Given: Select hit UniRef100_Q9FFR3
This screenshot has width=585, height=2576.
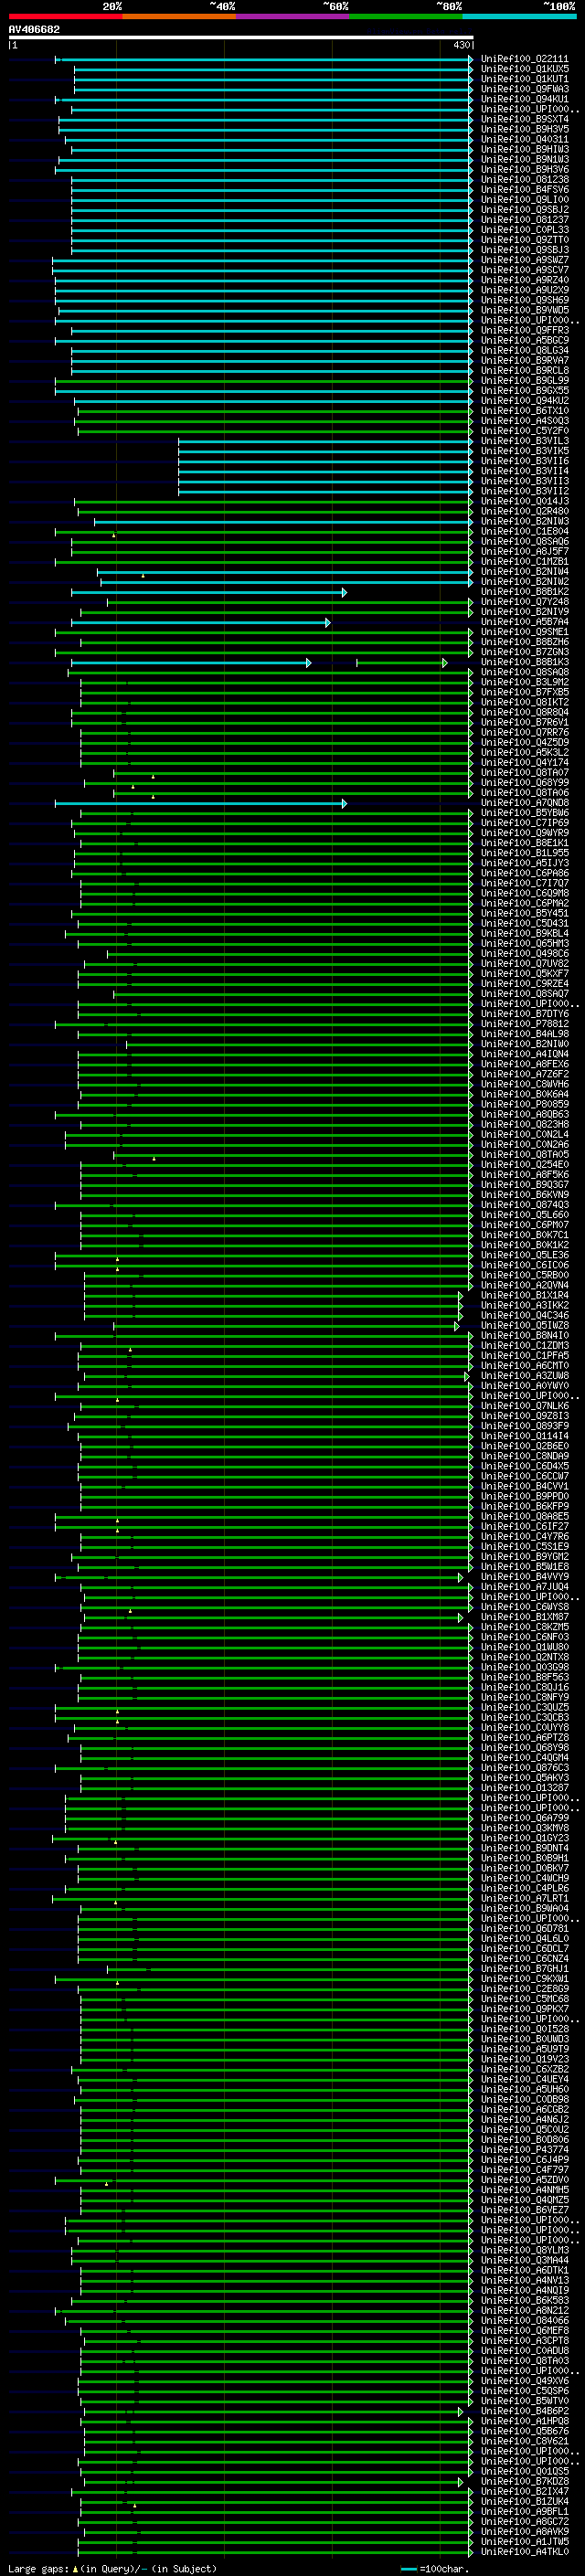Looking at the screenshot, I should coord(525,330).
